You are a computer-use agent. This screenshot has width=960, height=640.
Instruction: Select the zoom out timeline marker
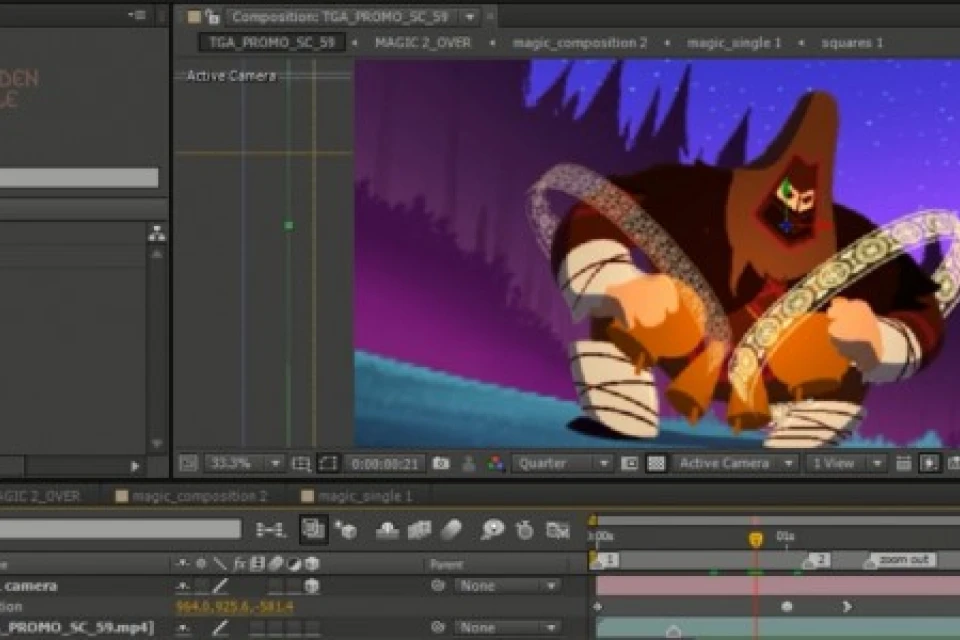[x=902, y=559]
